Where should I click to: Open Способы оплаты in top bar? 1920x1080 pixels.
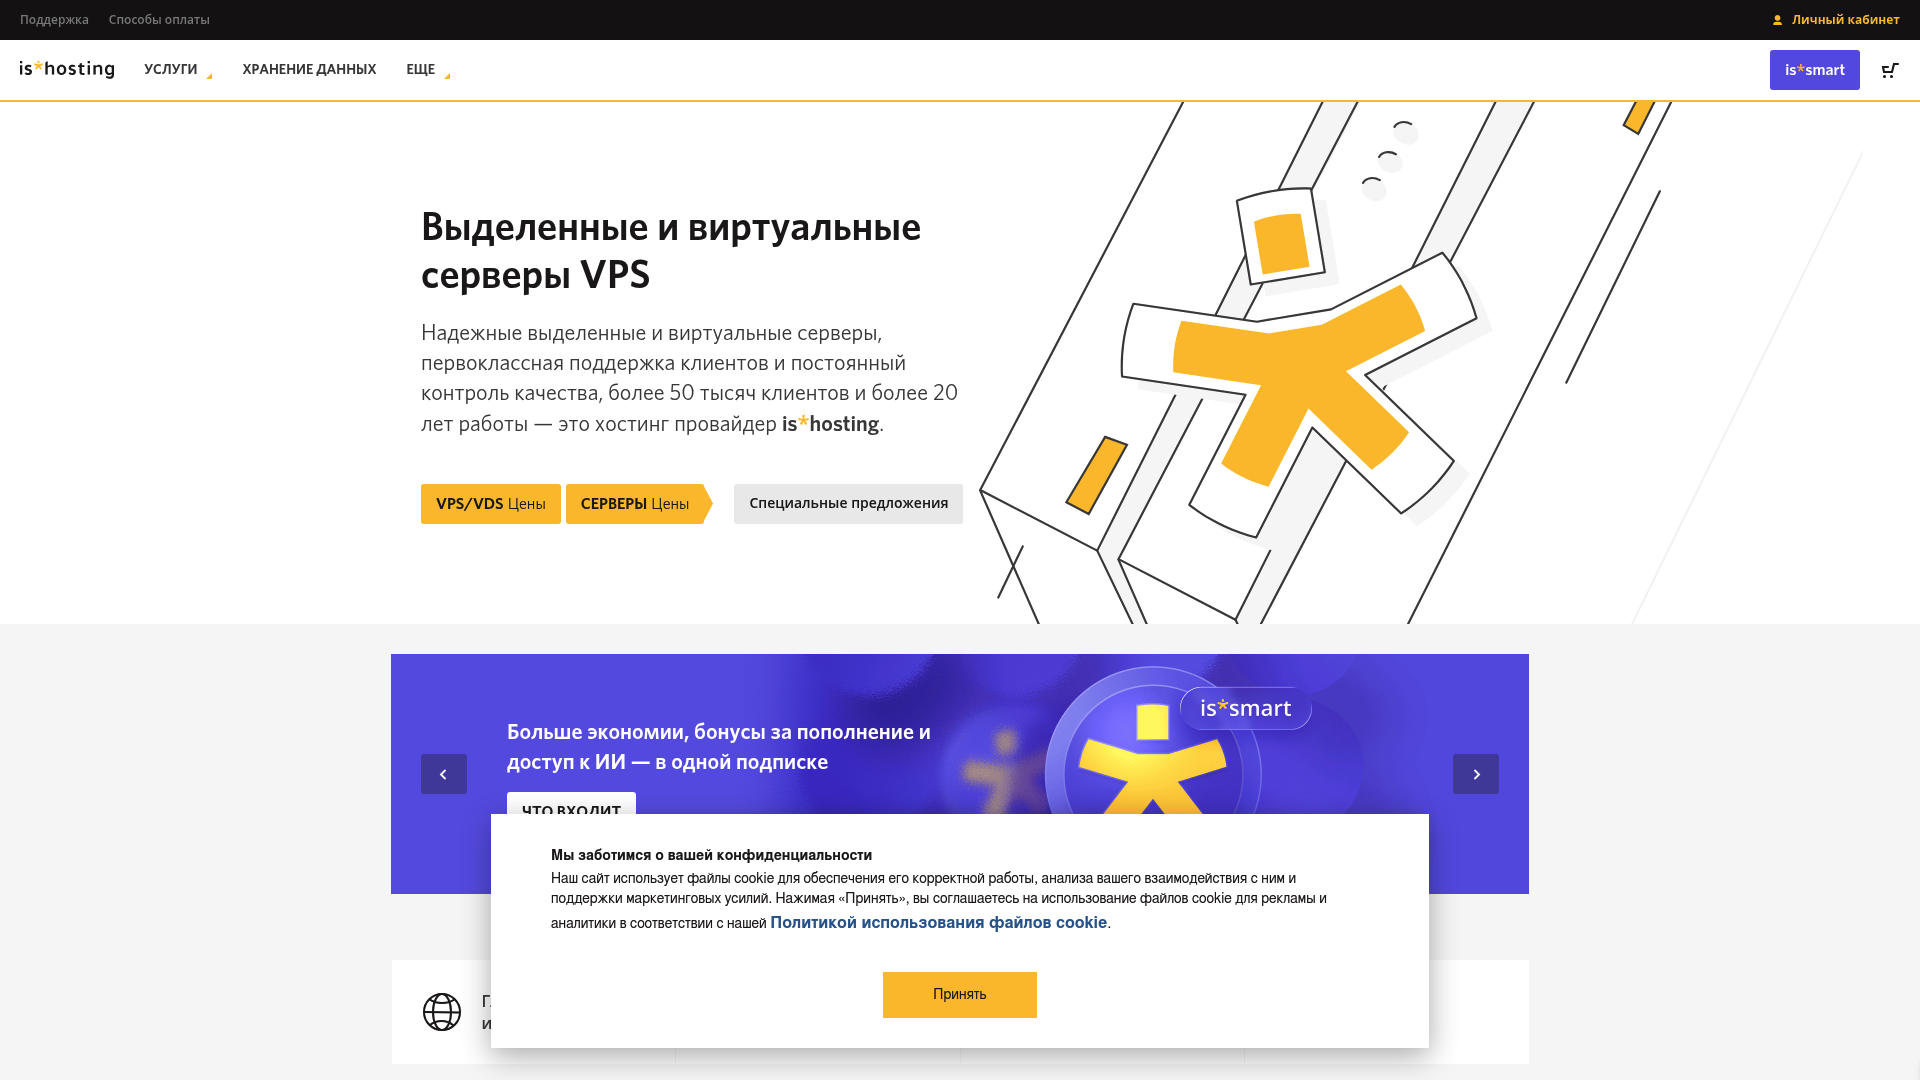click(x=159, y=20)
